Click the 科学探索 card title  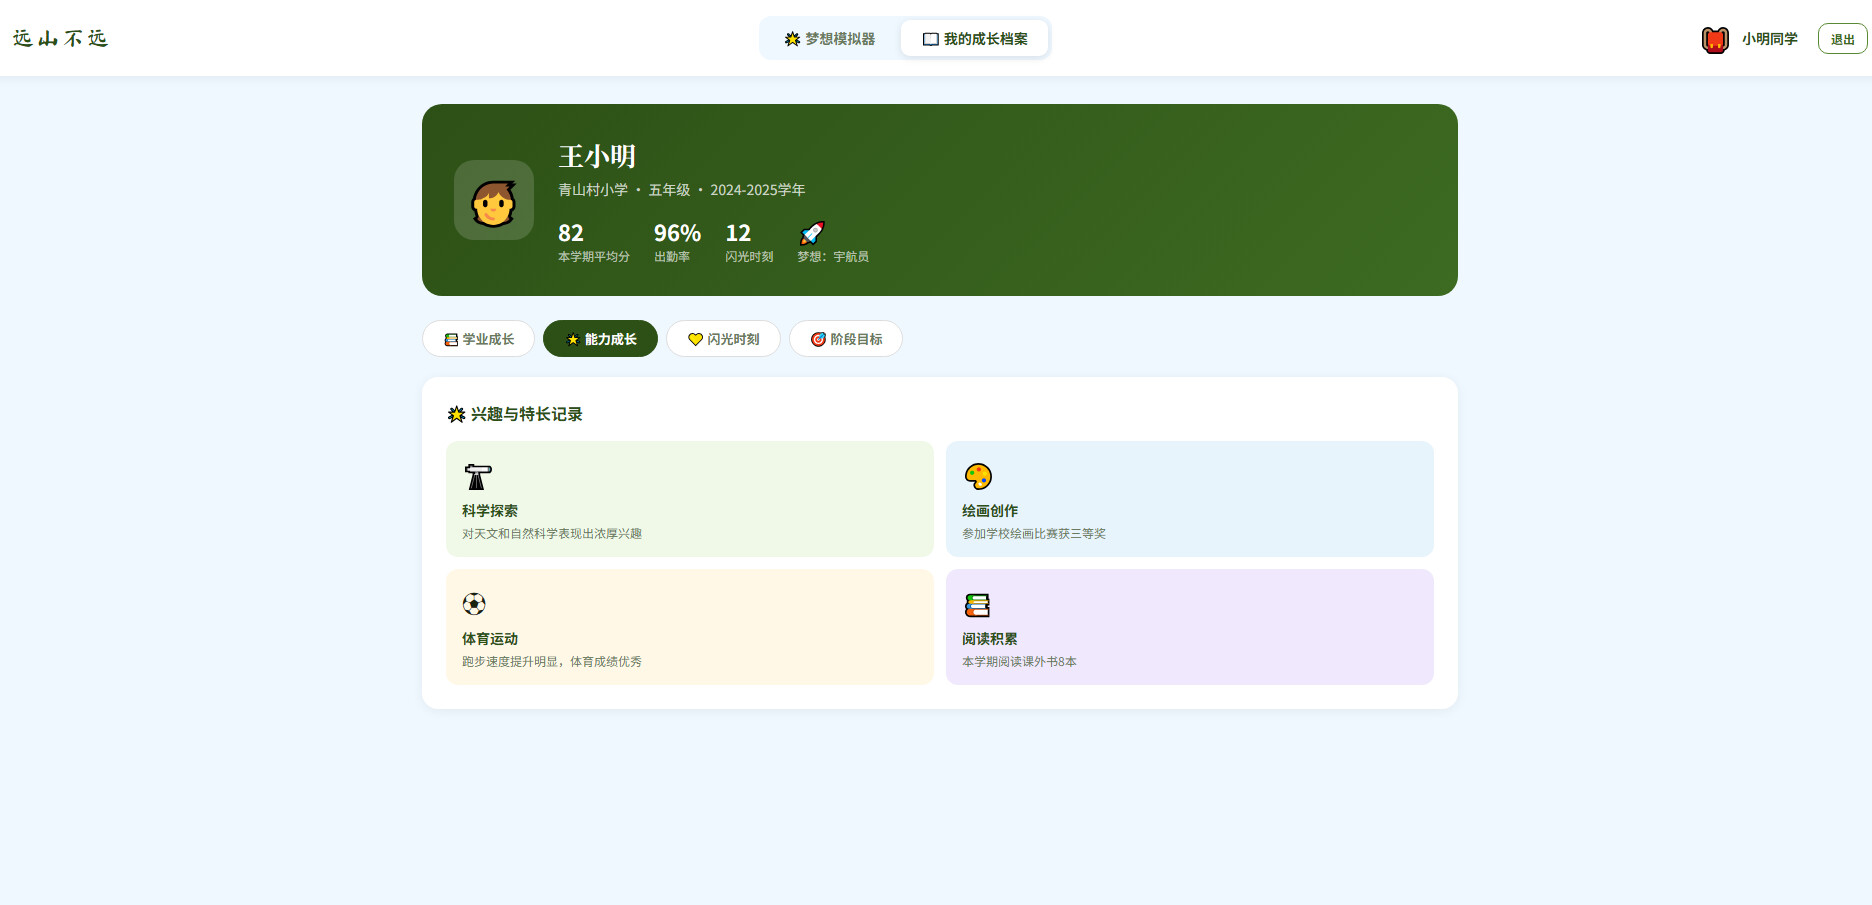click(x=490, y=511)
